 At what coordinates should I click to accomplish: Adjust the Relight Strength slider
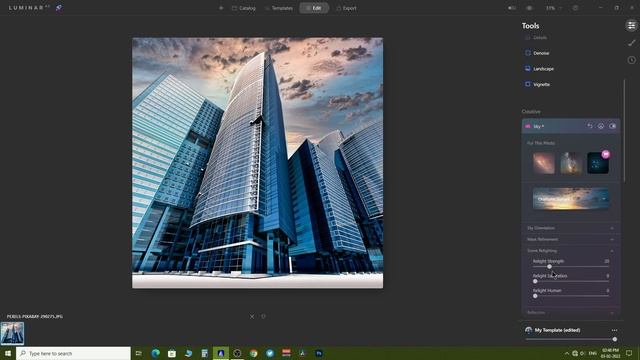pos(549,267)
